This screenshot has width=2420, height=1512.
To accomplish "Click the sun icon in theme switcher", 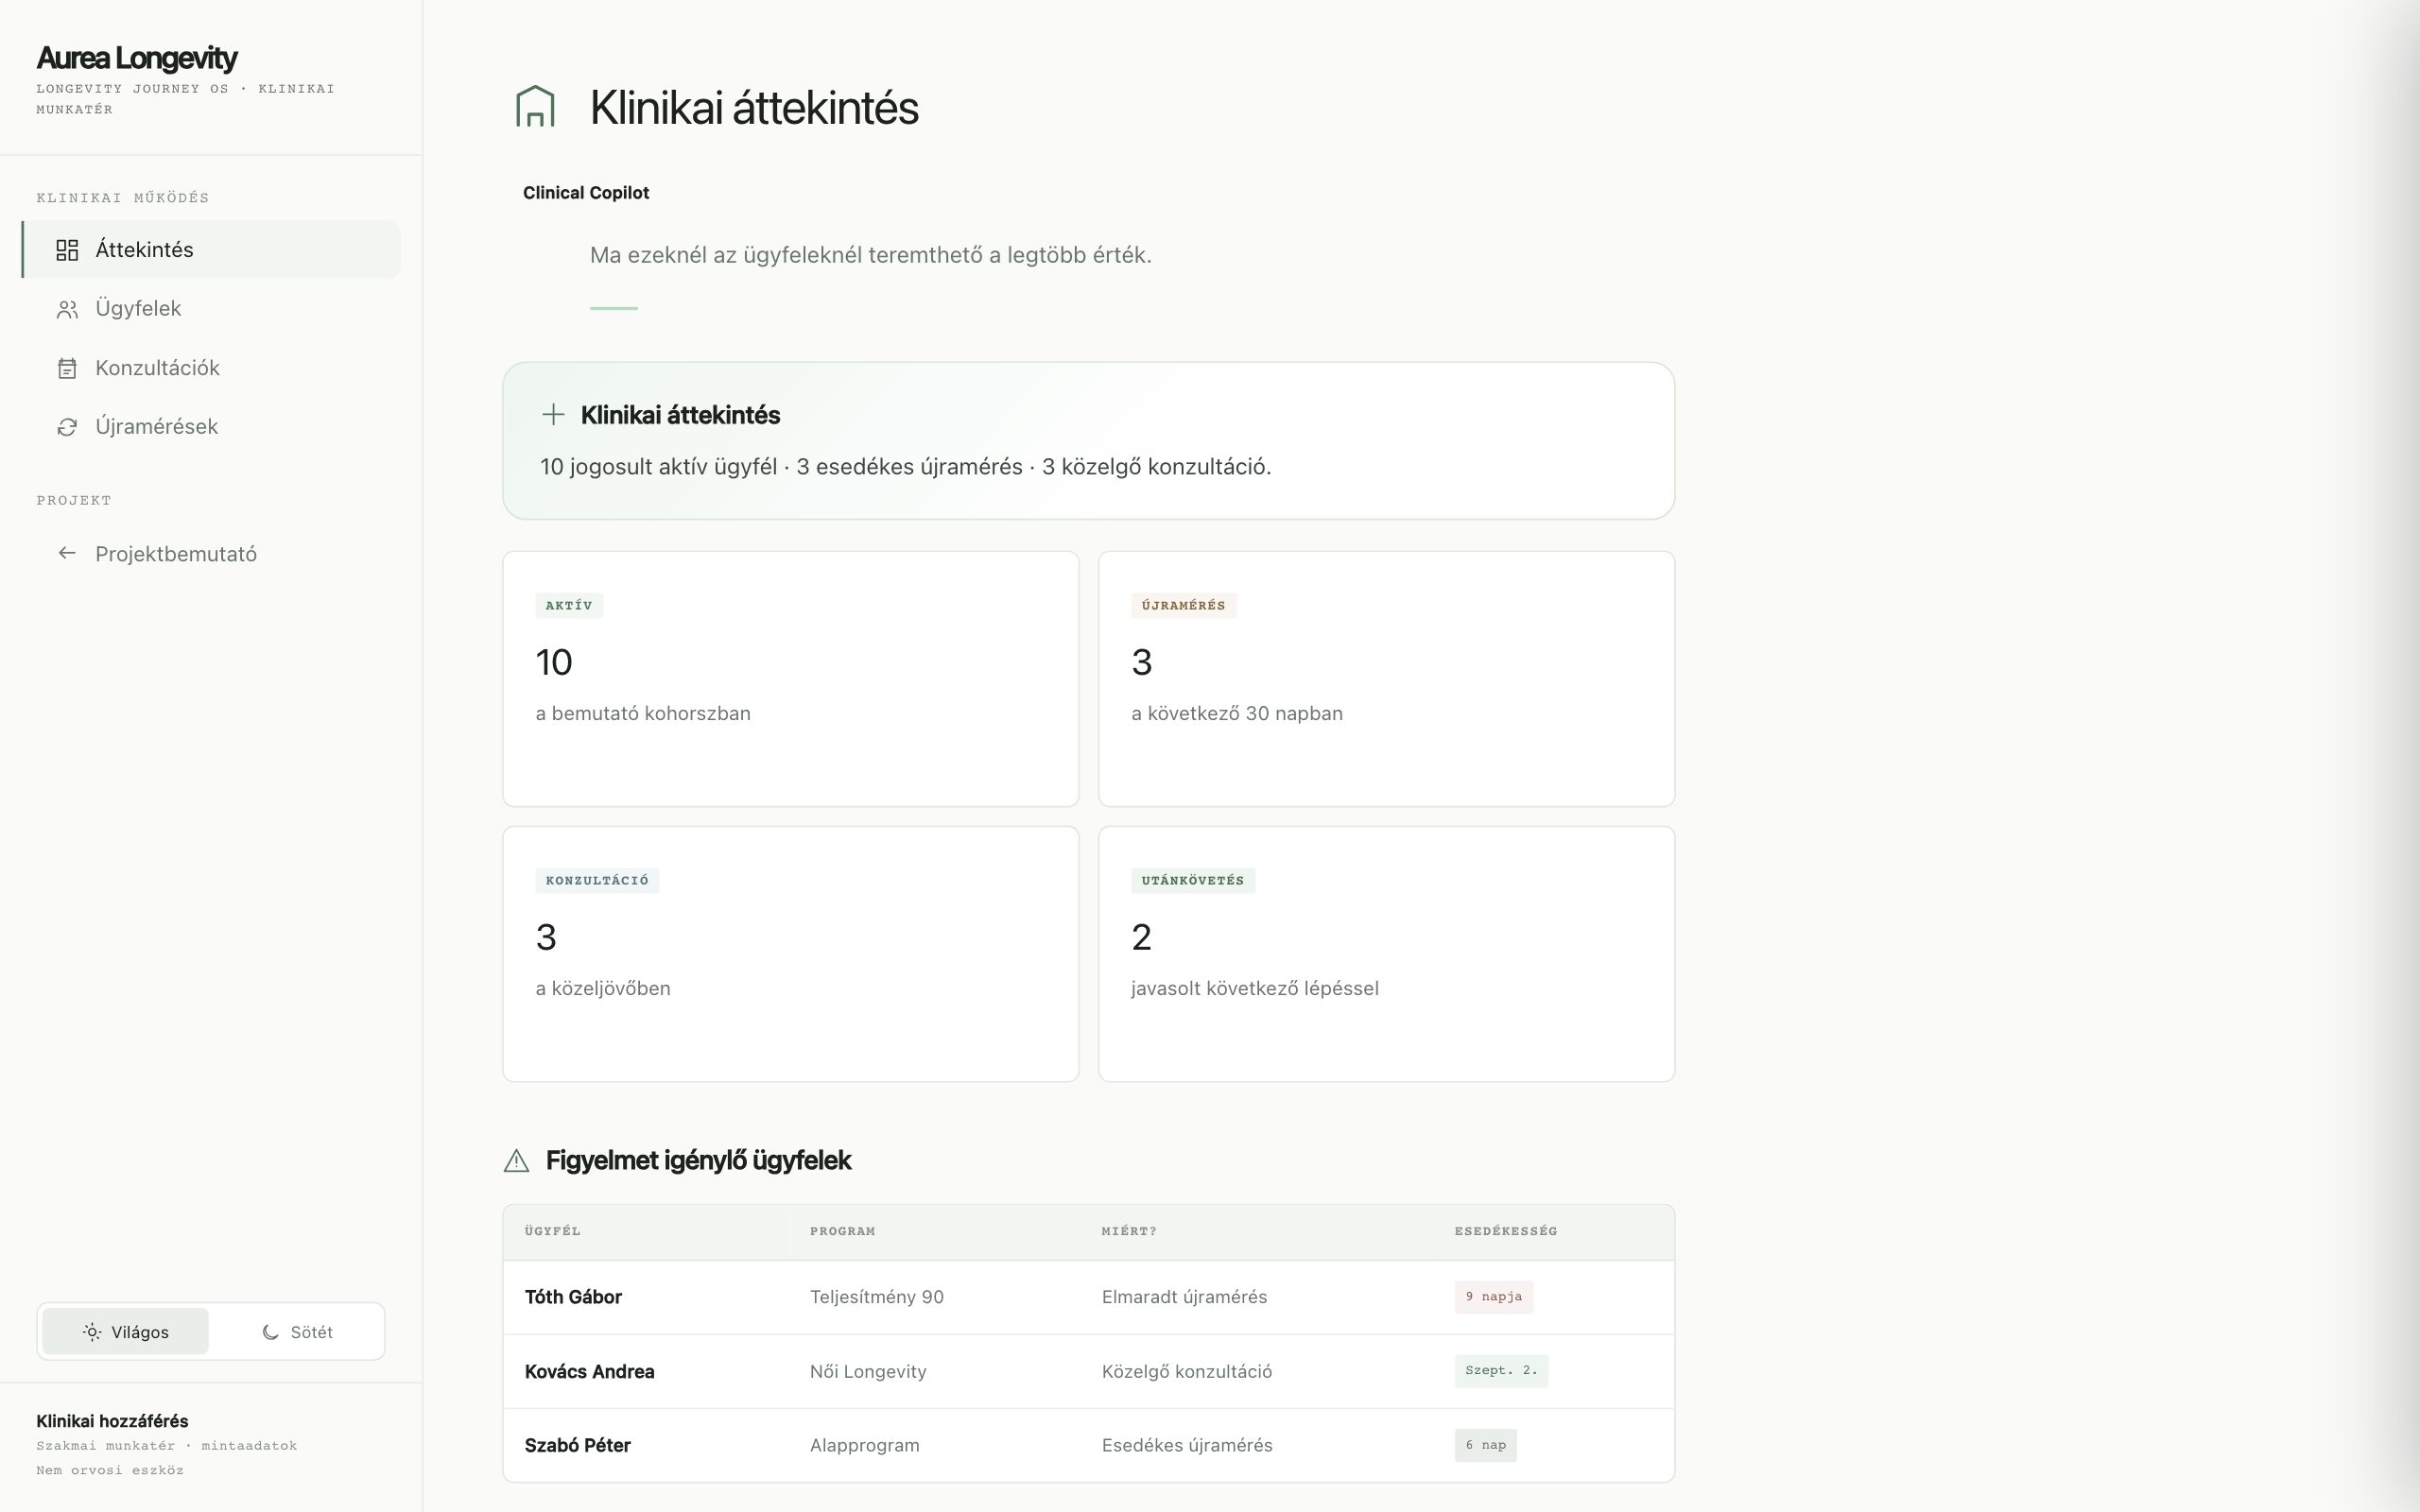I will click(x=92, y=1332).
